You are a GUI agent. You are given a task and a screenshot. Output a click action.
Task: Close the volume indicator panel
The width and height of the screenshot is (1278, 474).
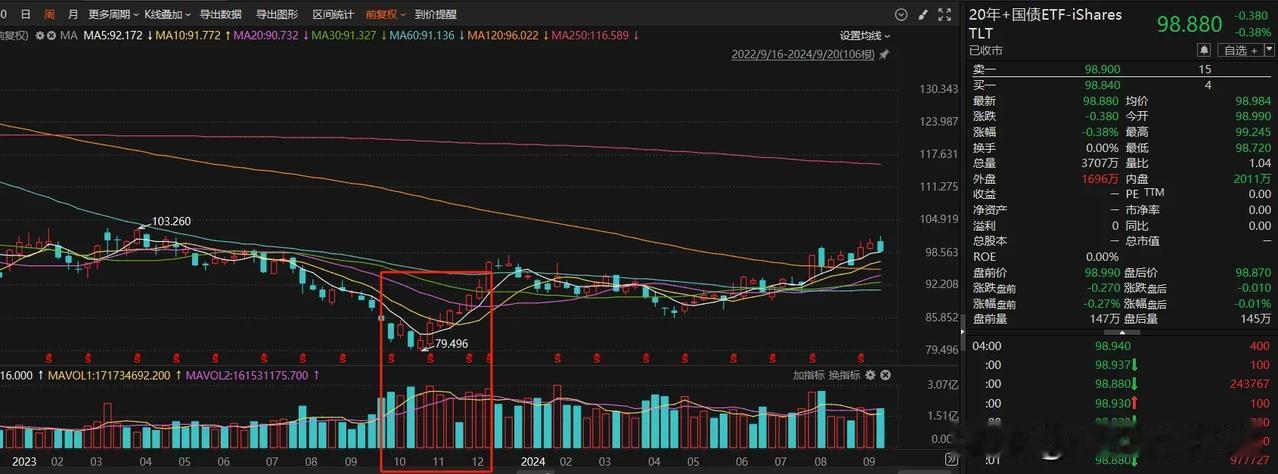point(885,375)
